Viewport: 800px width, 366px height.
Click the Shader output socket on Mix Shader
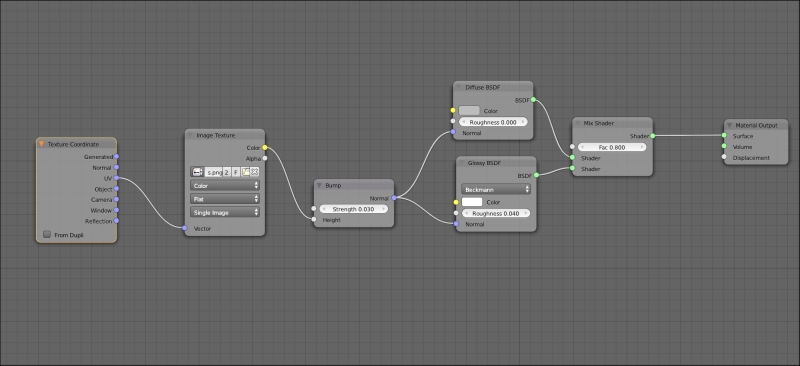(x=653, y=136)
